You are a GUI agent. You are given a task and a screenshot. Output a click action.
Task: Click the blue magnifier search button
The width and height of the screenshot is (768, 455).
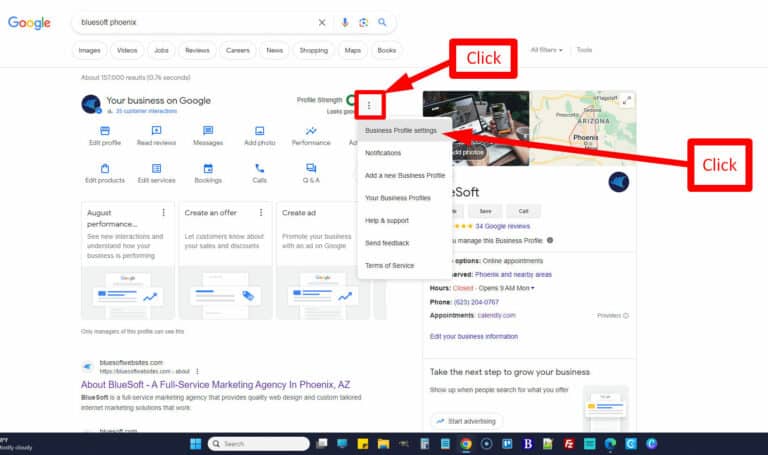tap(382, 22)
